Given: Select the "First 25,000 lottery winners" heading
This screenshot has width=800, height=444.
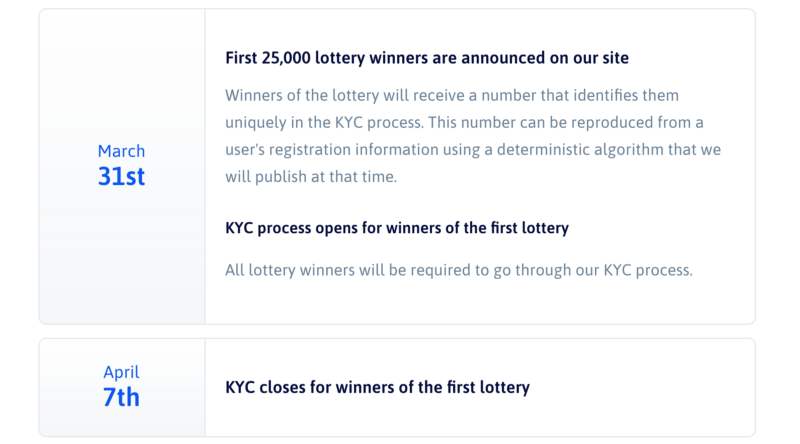Looking at the screenshot, I should 427,57.
